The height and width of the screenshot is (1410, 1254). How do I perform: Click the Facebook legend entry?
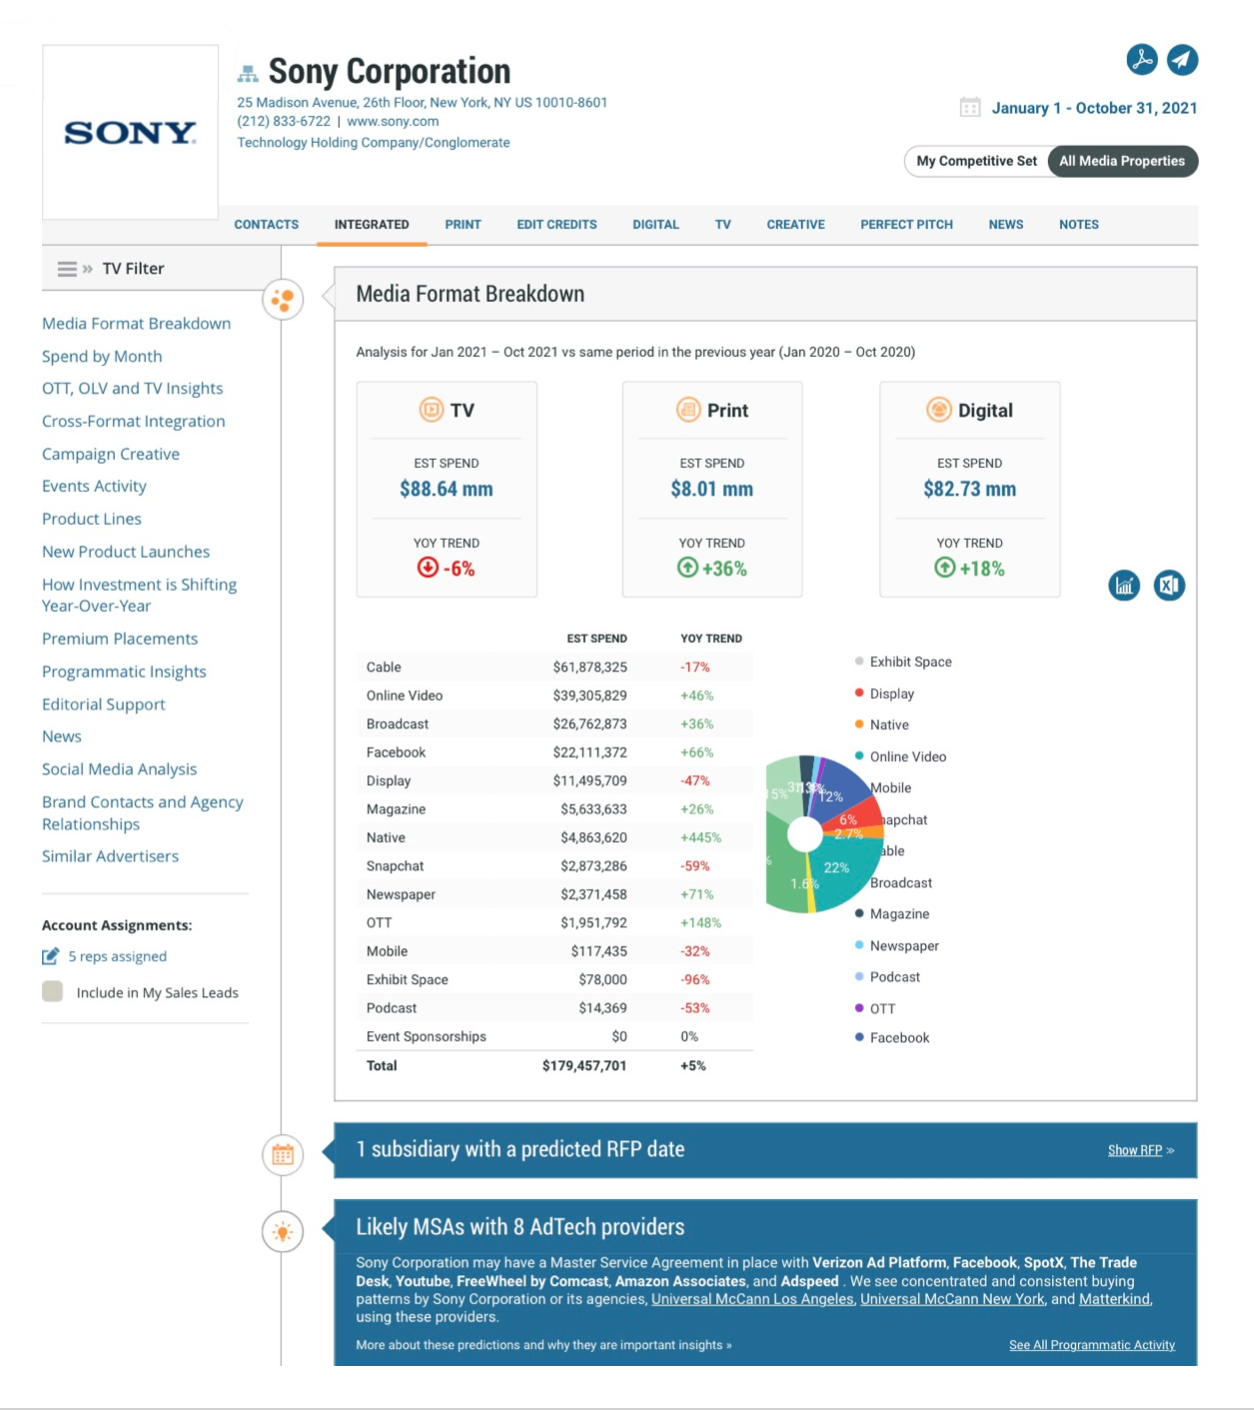click(x=892, y=1038)
